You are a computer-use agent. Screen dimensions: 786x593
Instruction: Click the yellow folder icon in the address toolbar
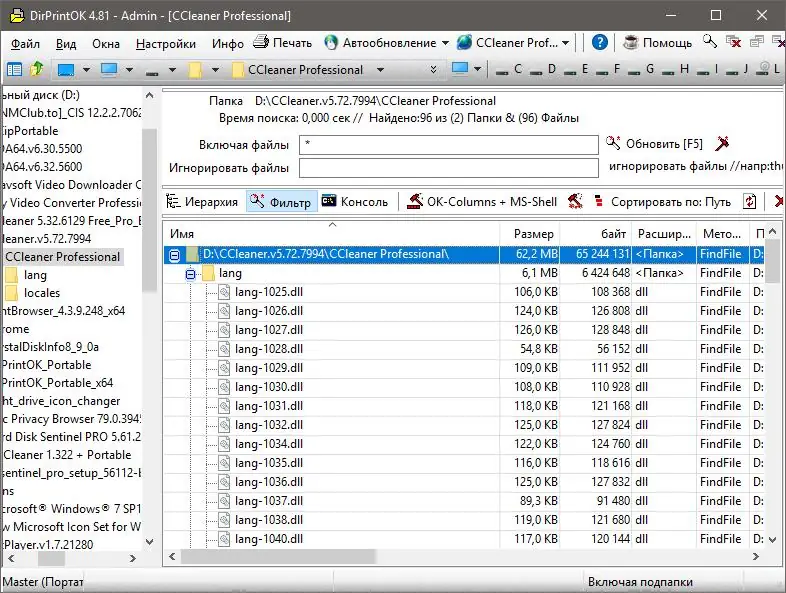[195, 70]
